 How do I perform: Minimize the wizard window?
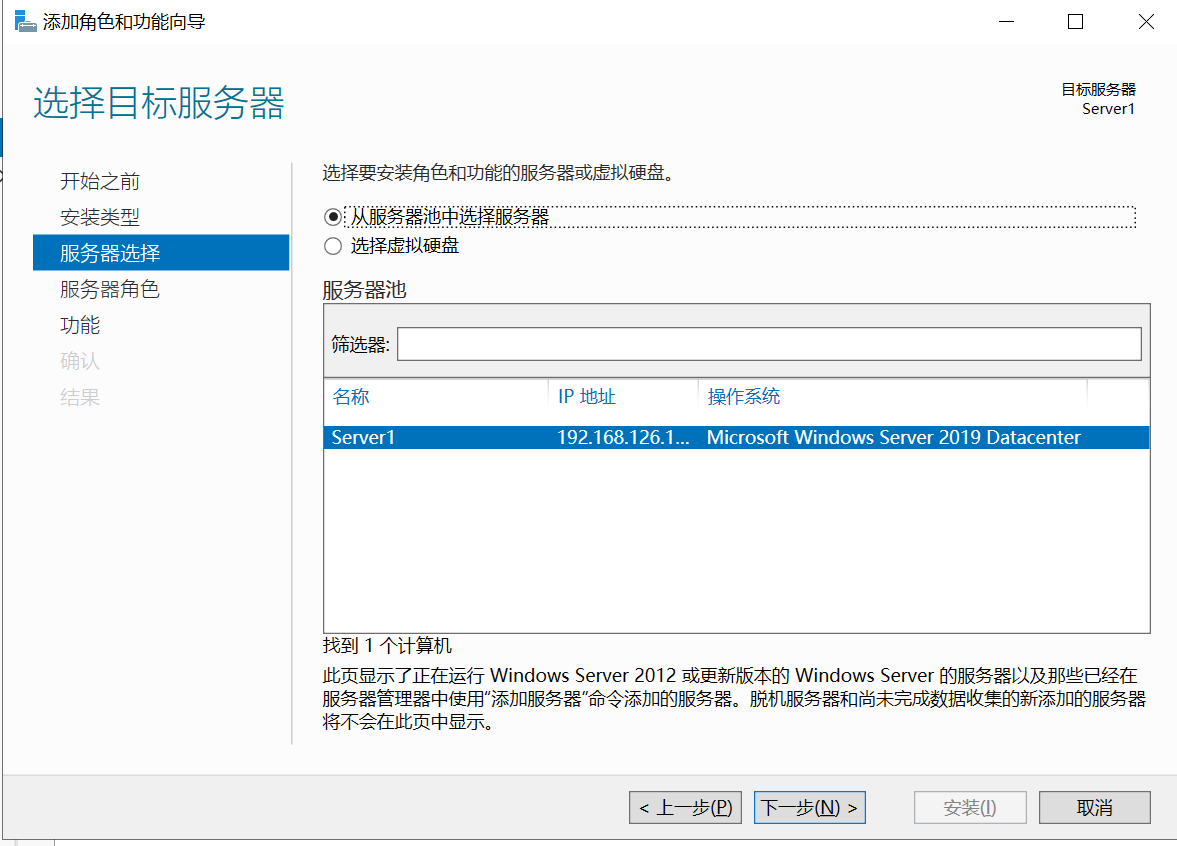click(x=1007, y=22)
